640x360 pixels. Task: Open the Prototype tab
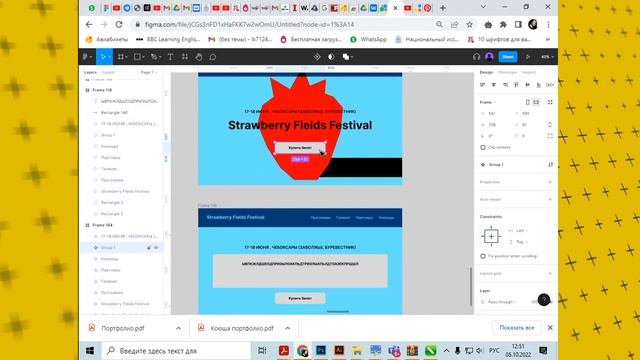pos(507,72)
